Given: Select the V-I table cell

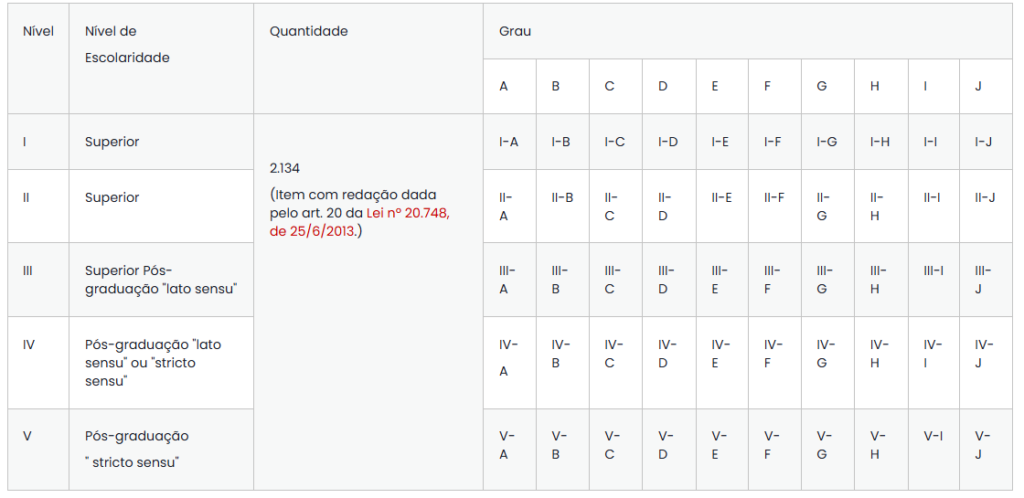Looking at the screenshot, I should click(933, 436).
